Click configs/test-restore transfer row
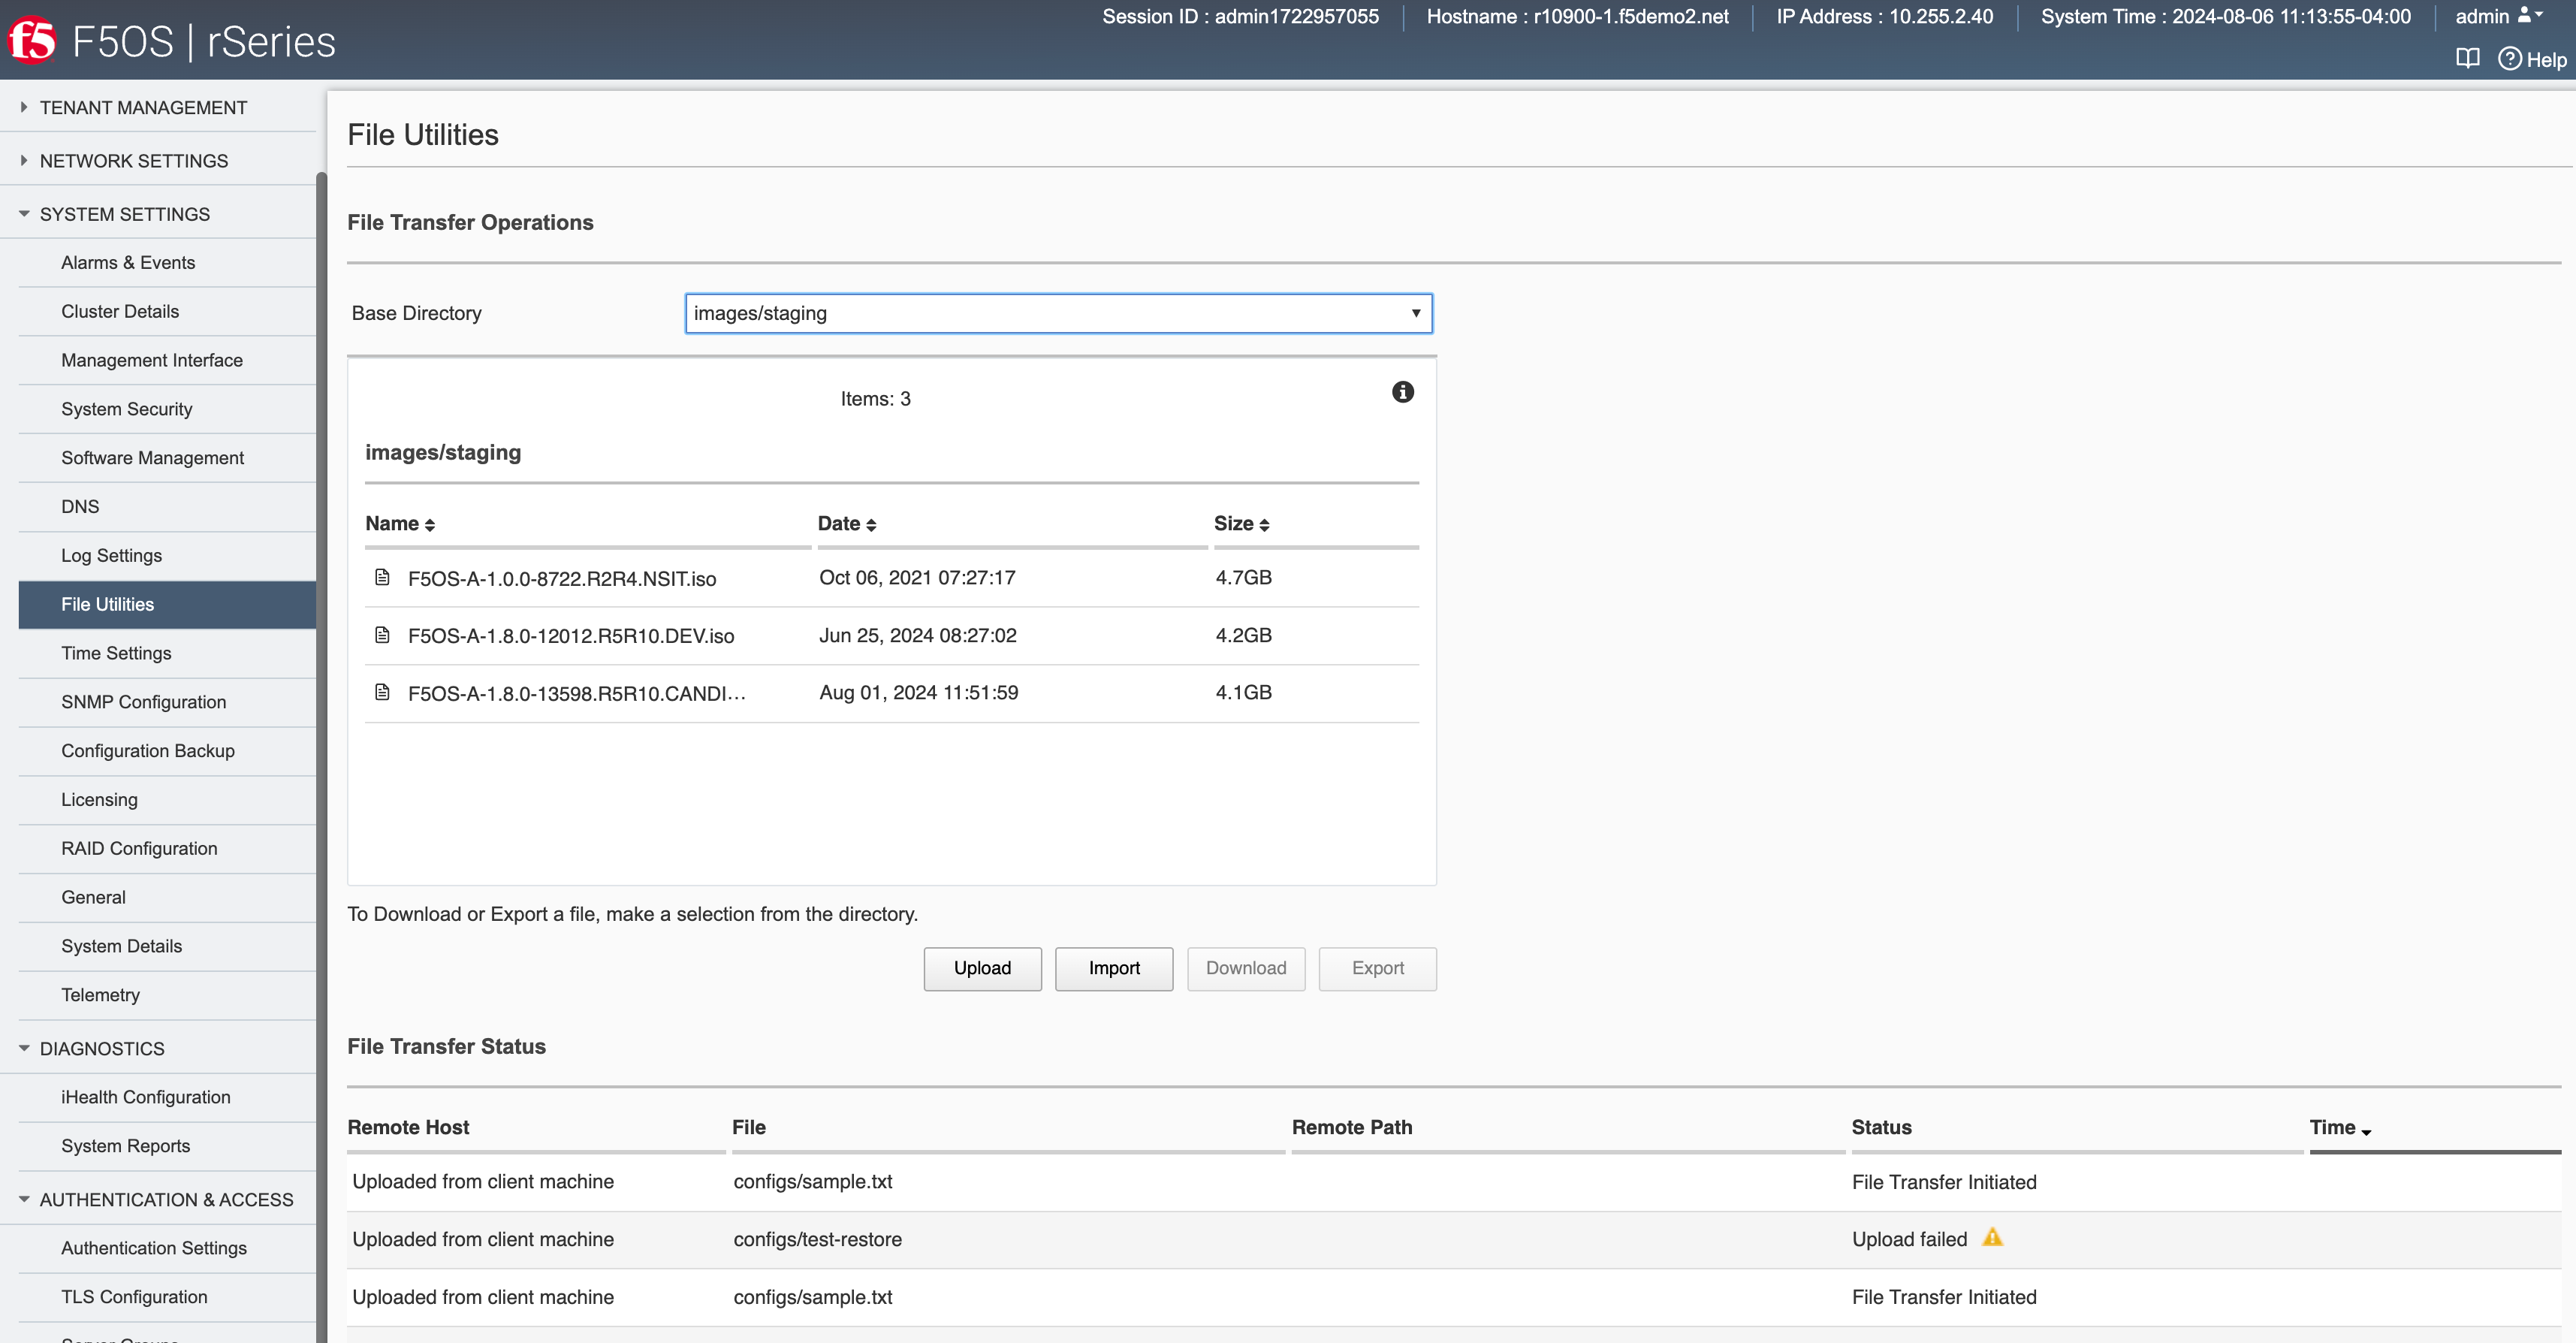 1453,1239
